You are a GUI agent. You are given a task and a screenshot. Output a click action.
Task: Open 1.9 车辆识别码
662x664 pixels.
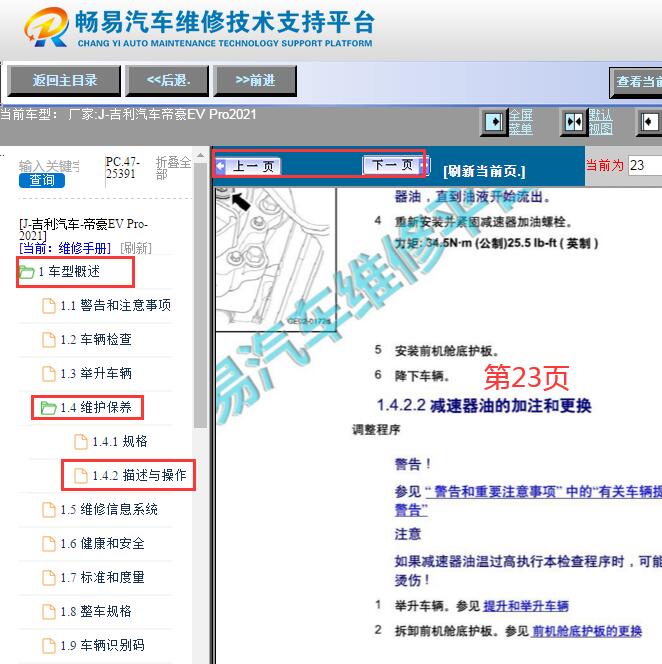pyautogui.click(x=102, y=646)
